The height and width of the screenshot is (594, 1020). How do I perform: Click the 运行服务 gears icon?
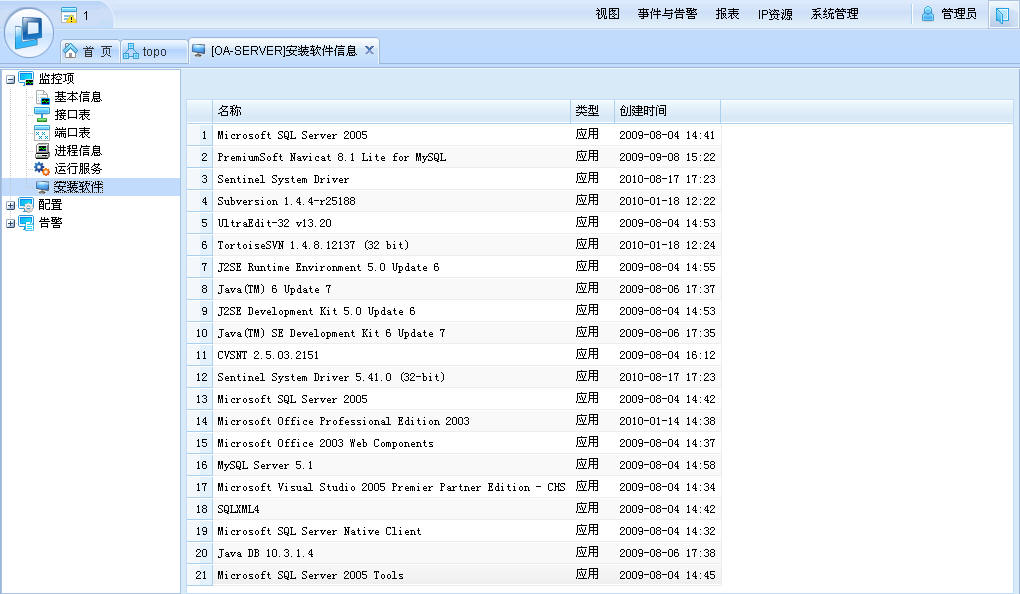coord(42,169)
